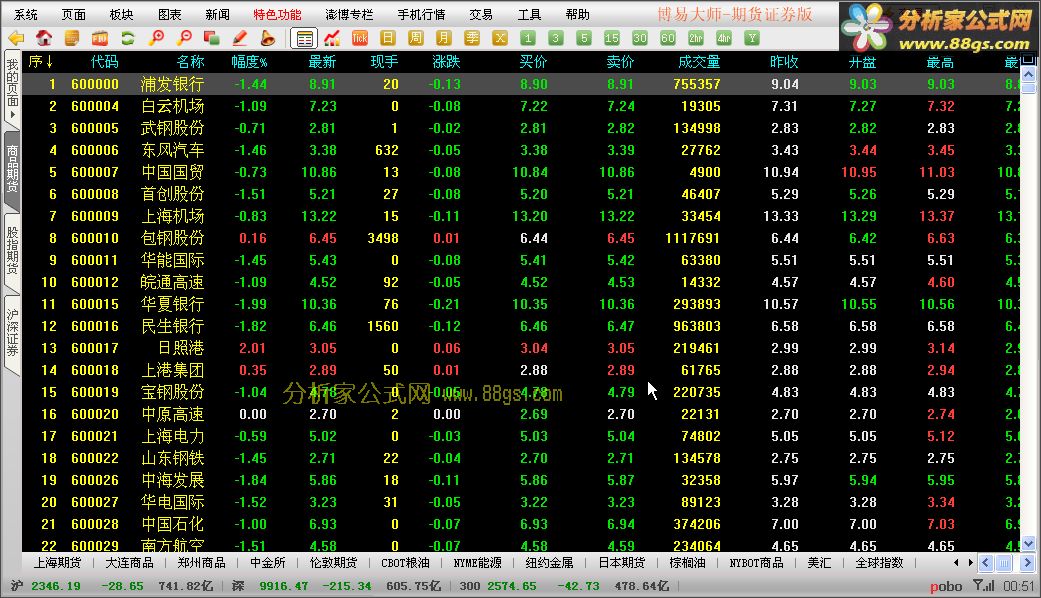Click the horizontal scrollbar thumb
Image resolution: width=1041 pixels, height=598 pixels.
pos(1004,563)
